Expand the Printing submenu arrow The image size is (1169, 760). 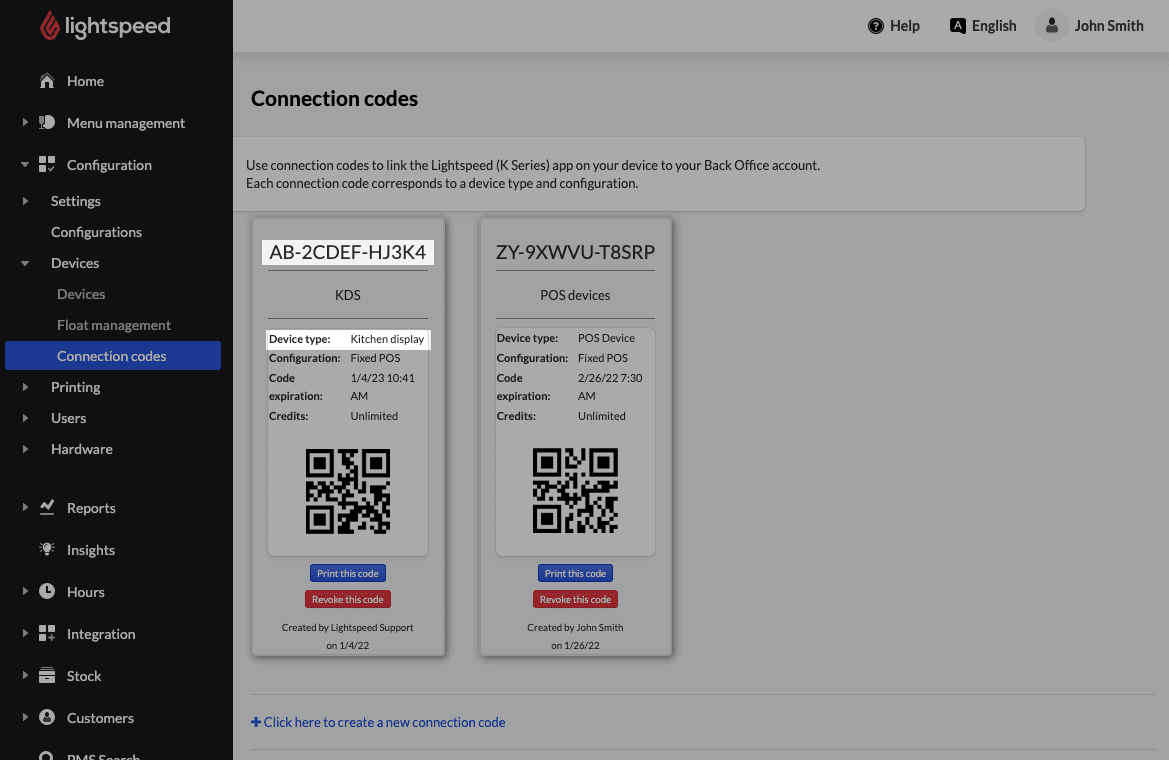tap(25, 387)
